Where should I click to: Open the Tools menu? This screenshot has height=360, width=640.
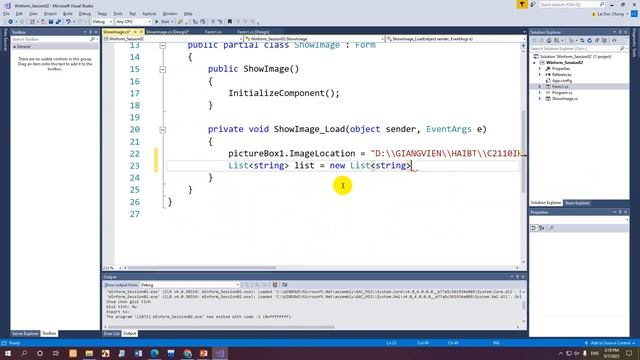pos(118,13)
